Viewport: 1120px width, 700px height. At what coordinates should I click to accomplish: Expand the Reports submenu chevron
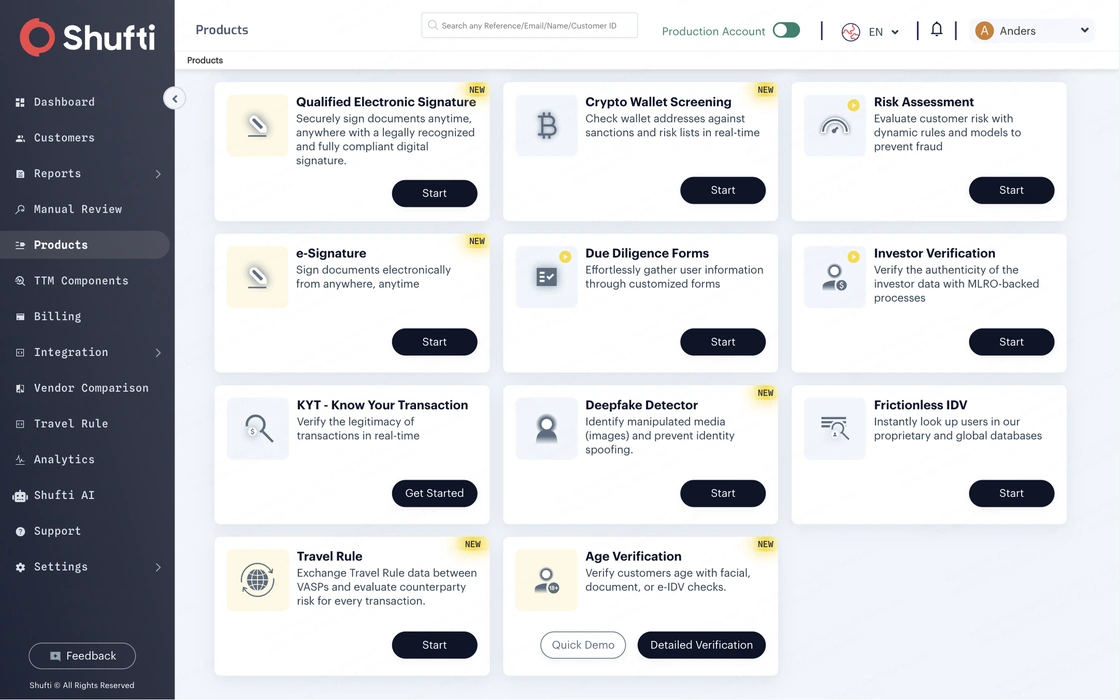158,174
